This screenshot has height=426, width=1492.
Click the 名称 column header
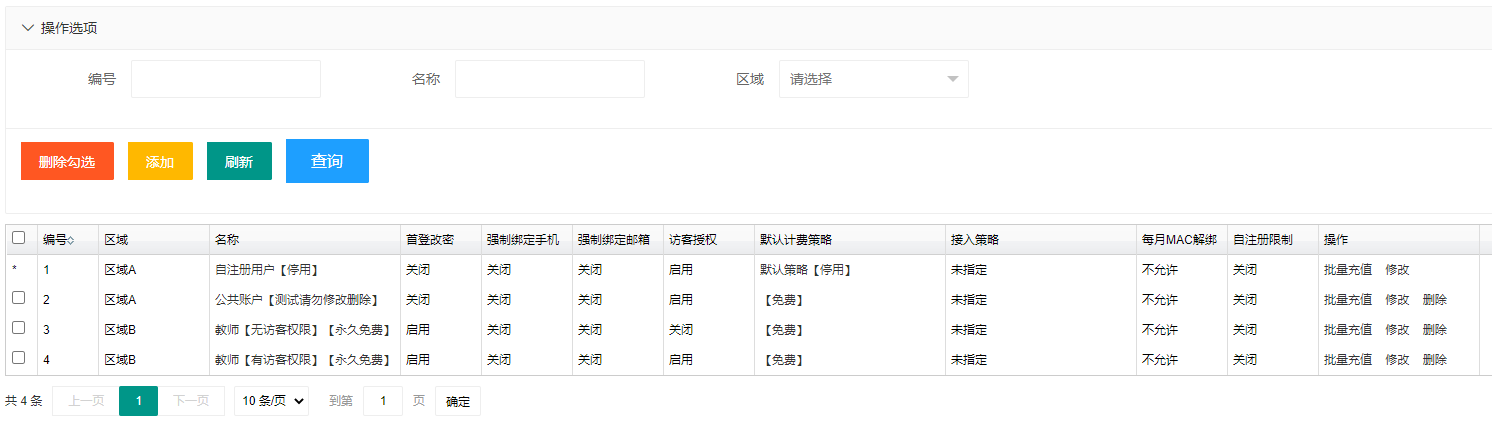(304, 240)
